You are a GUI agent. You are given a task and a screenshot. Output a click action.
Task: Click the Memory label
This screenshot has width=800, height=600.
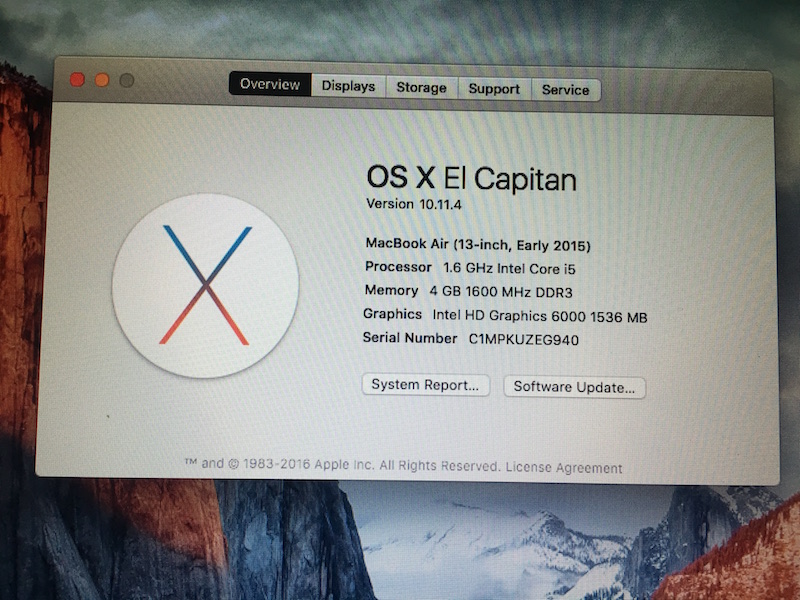click(x=391, y=290)
